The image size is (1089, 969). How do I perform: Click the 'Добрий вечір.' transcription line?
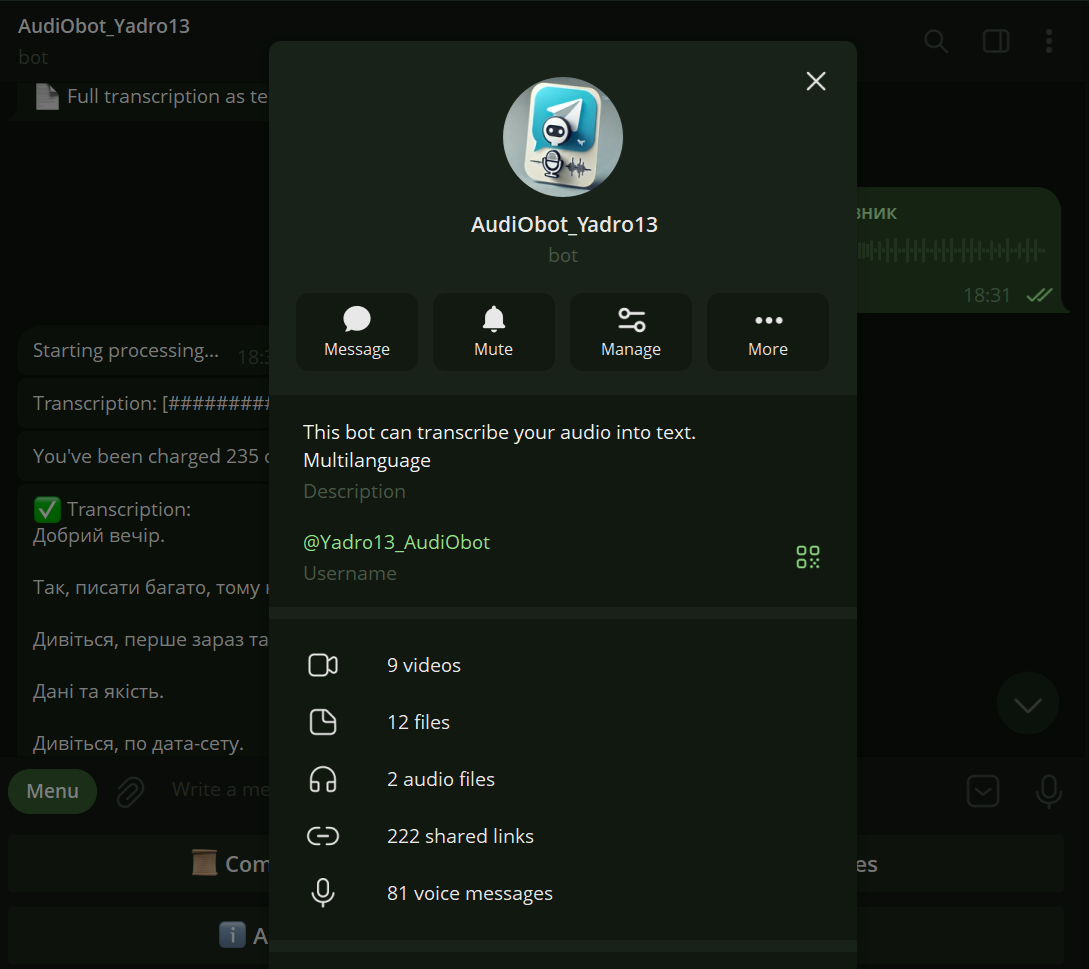pyautogui.click(x=99, y=536)
